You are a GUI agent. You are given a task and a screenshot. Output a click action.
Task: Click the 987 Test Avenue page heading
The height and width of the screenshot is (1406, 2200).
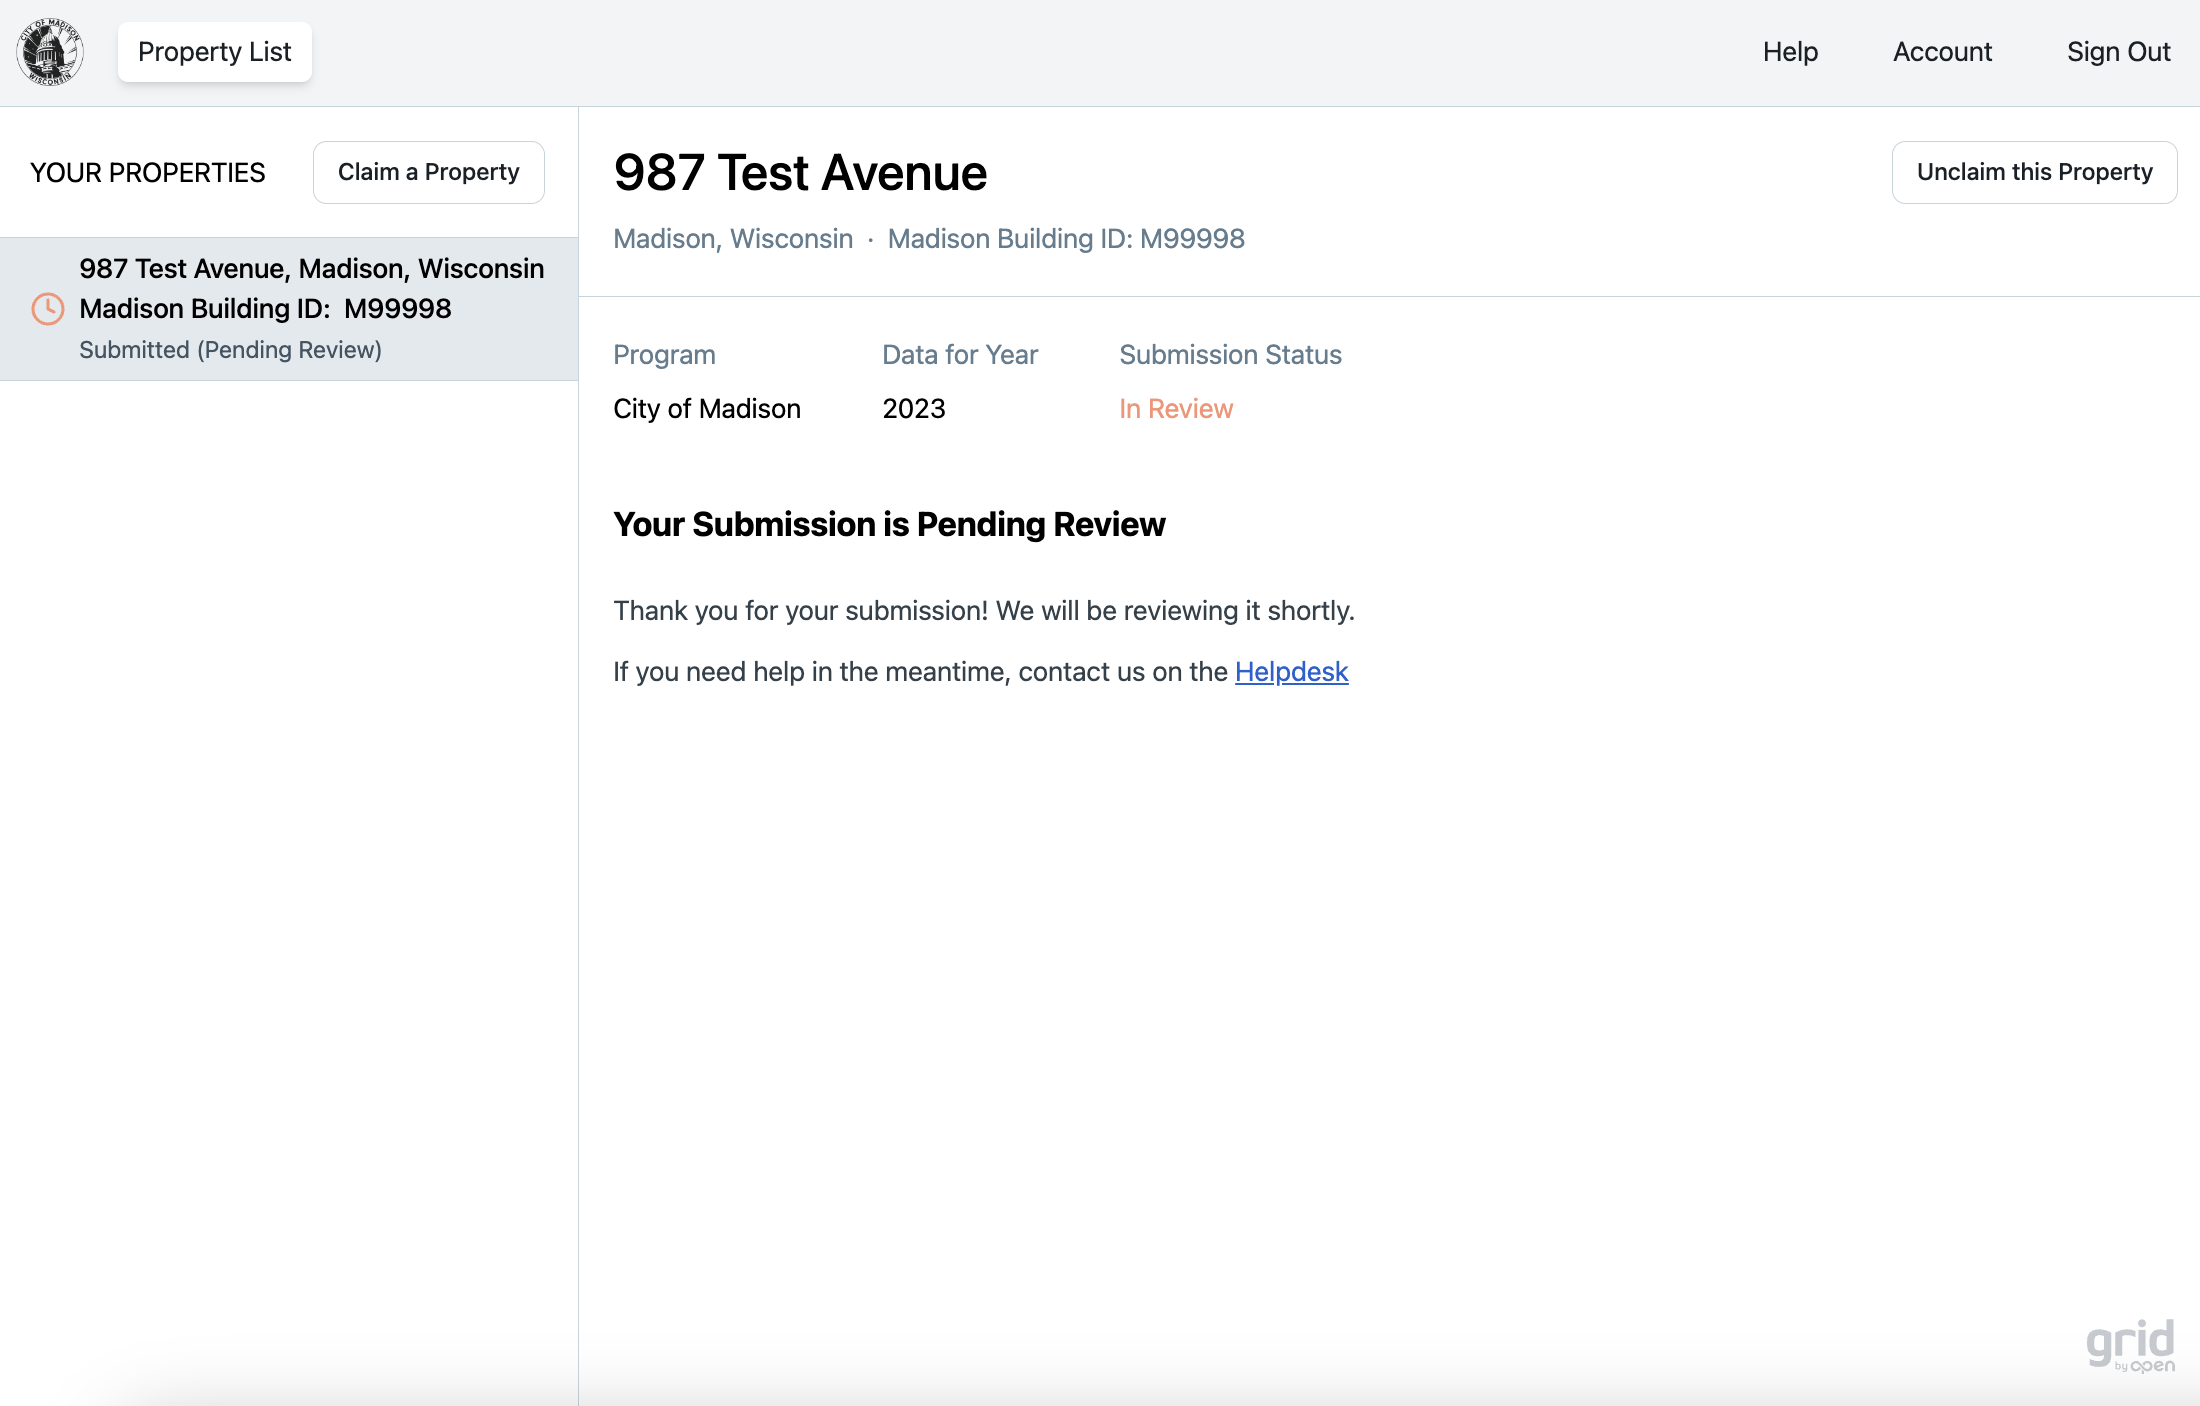(800, 173)
